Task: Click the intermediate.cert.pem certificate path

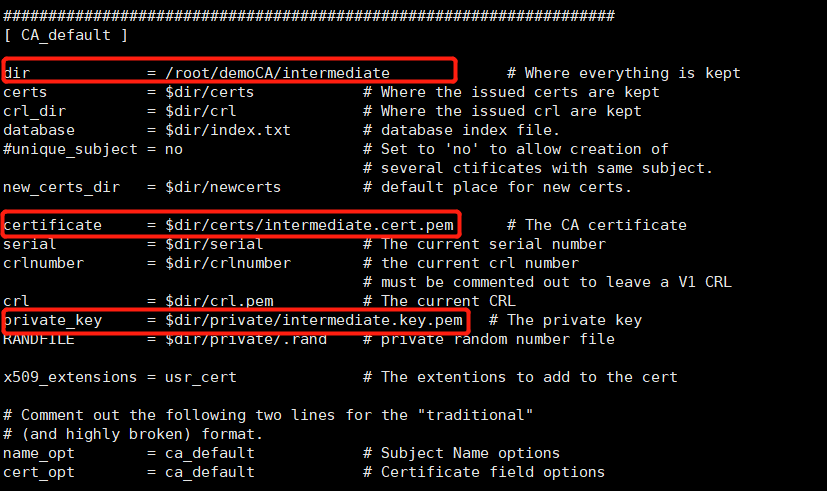Action: pos(310,225)
